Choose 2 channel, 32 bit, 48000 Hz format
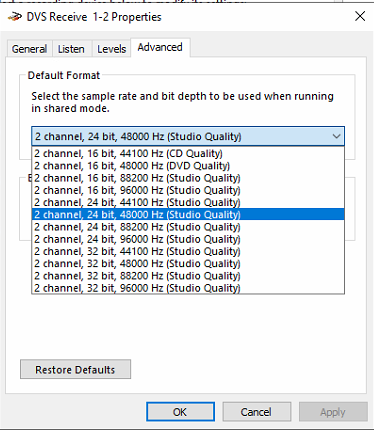Screen dimensions: 374x430 188,264
